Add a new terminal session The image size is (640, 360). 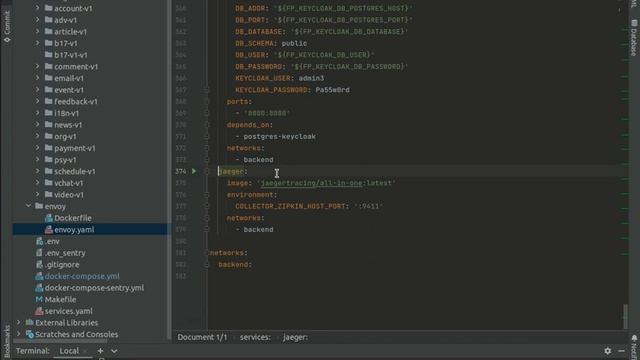100,351
